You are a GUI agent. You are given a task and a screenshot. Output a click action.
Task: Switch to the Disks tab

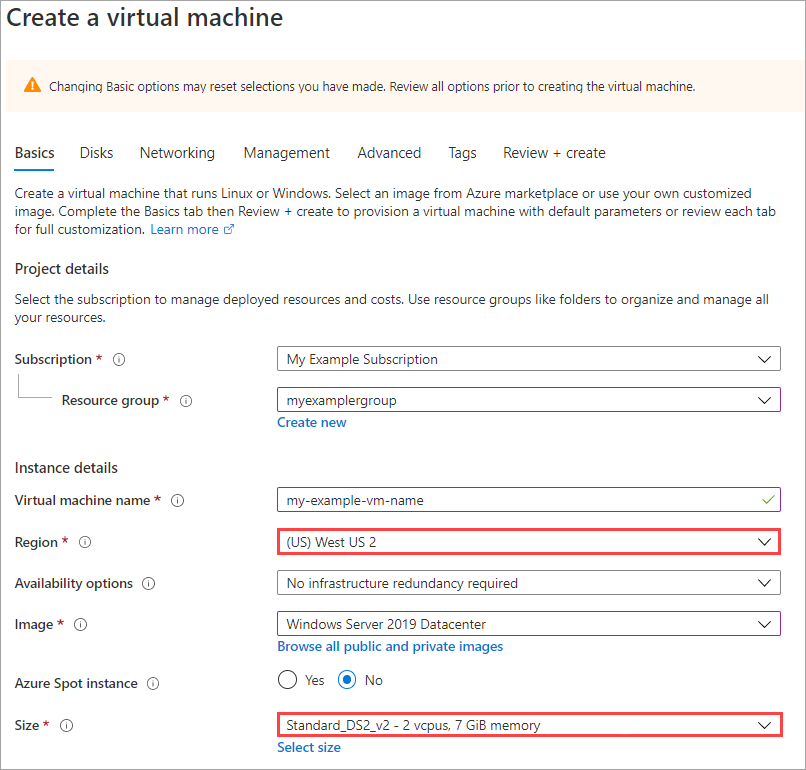pos(96,153)
